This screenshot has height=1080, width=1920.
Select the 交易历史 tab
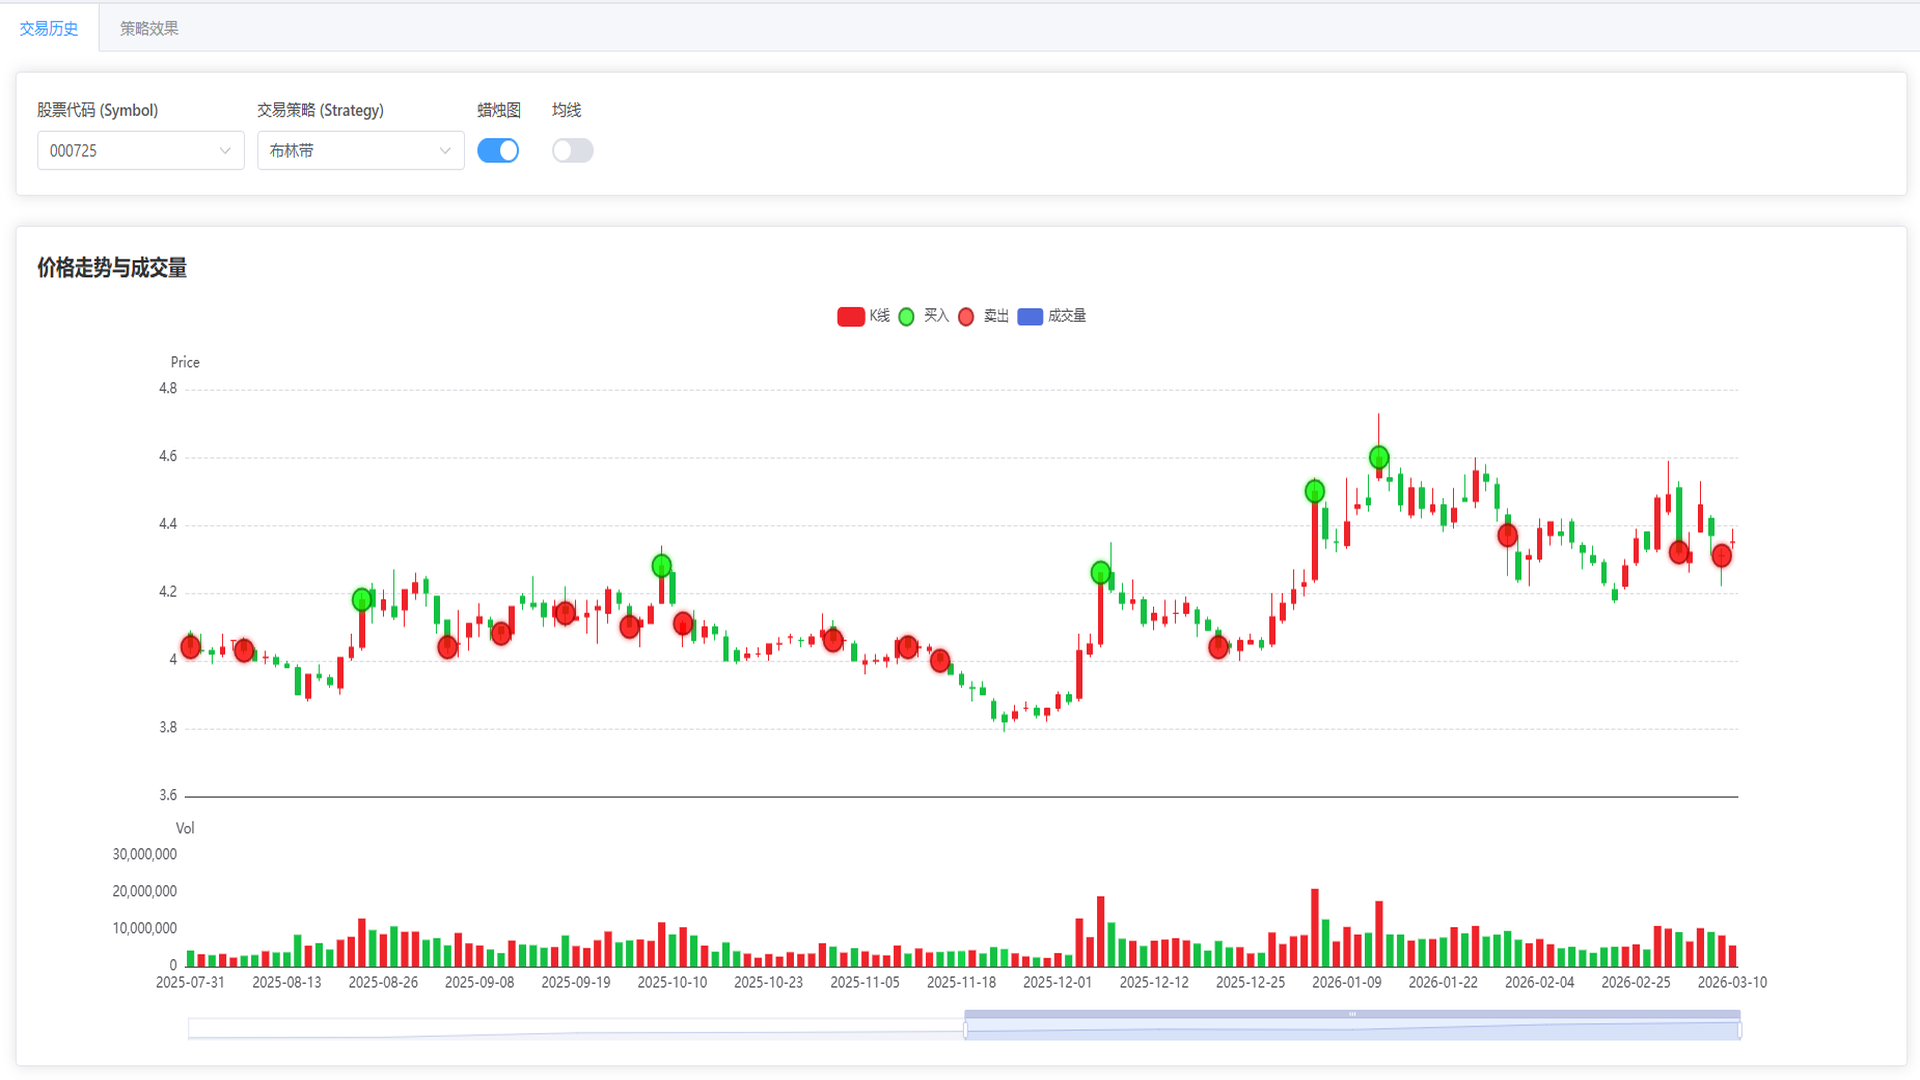[x=48, y=28]
